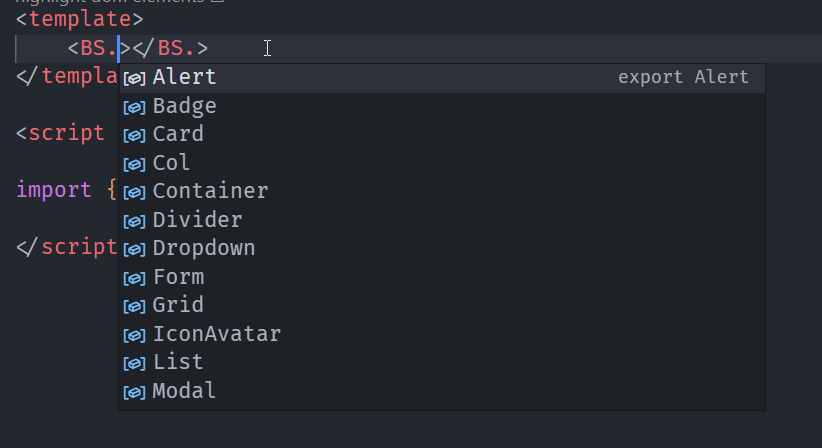Click the symbol icon beside Grid
The width and height of the screenshot is (822, 448).
(134, 307)
